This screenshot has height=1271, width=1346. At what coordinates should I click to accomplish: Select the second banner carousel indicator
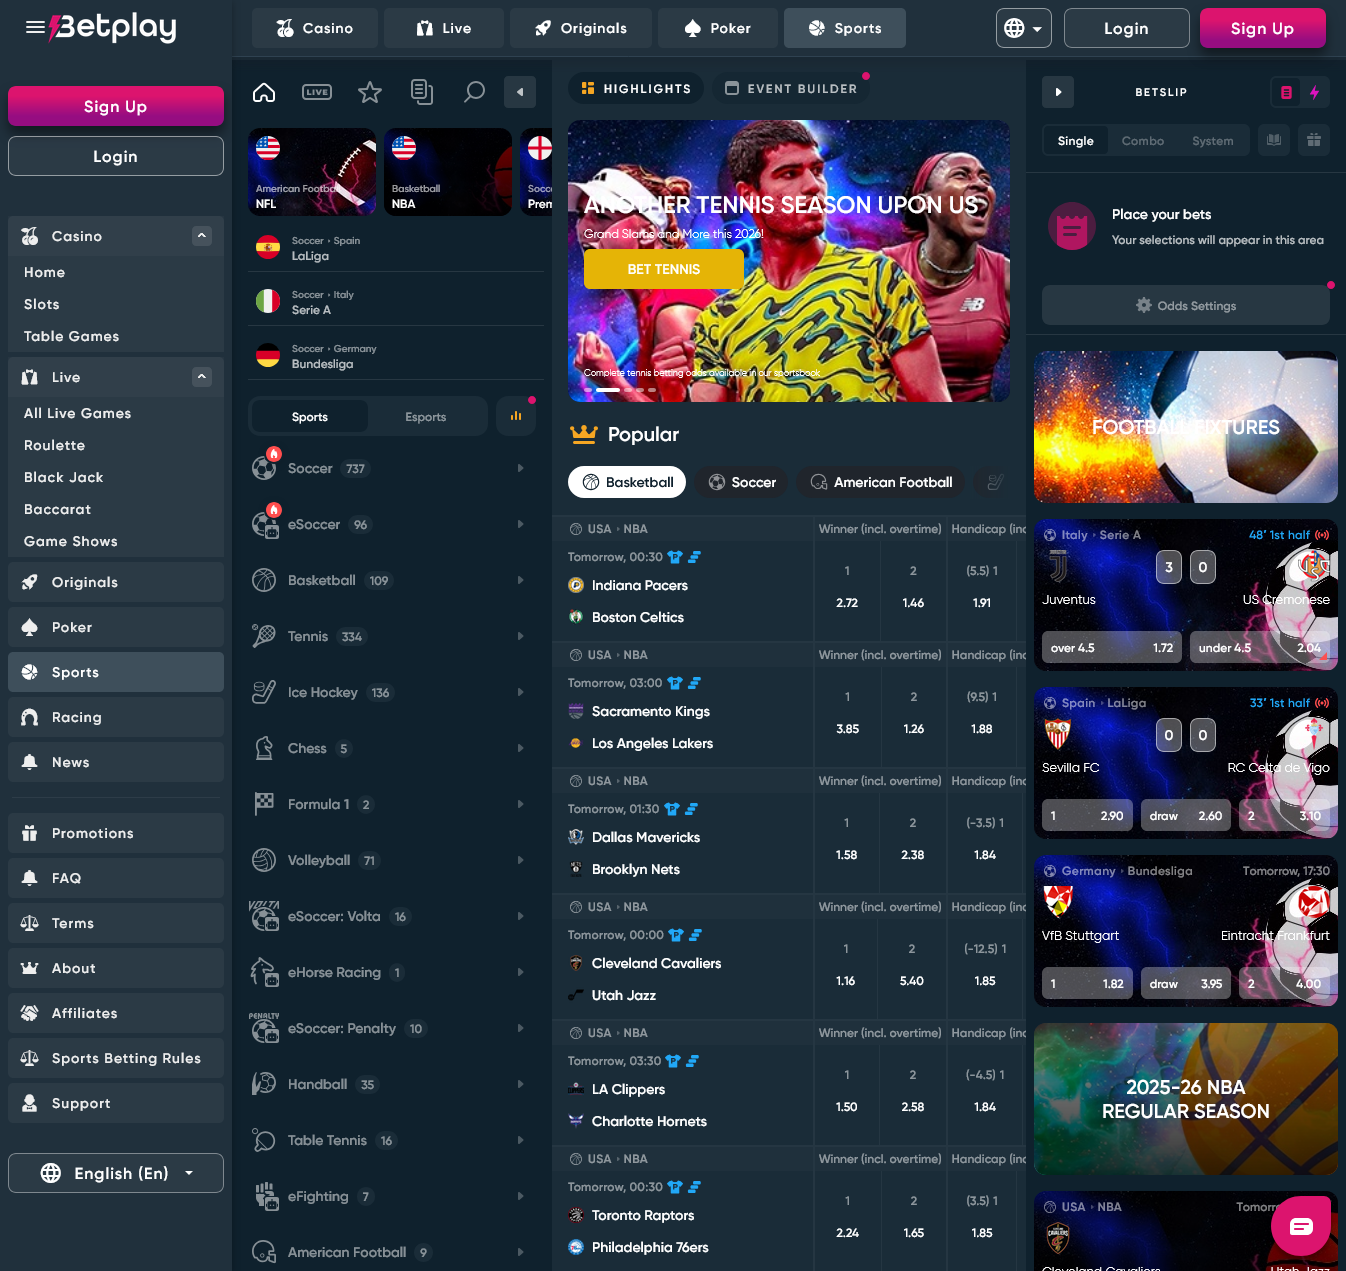coord(608,389)
